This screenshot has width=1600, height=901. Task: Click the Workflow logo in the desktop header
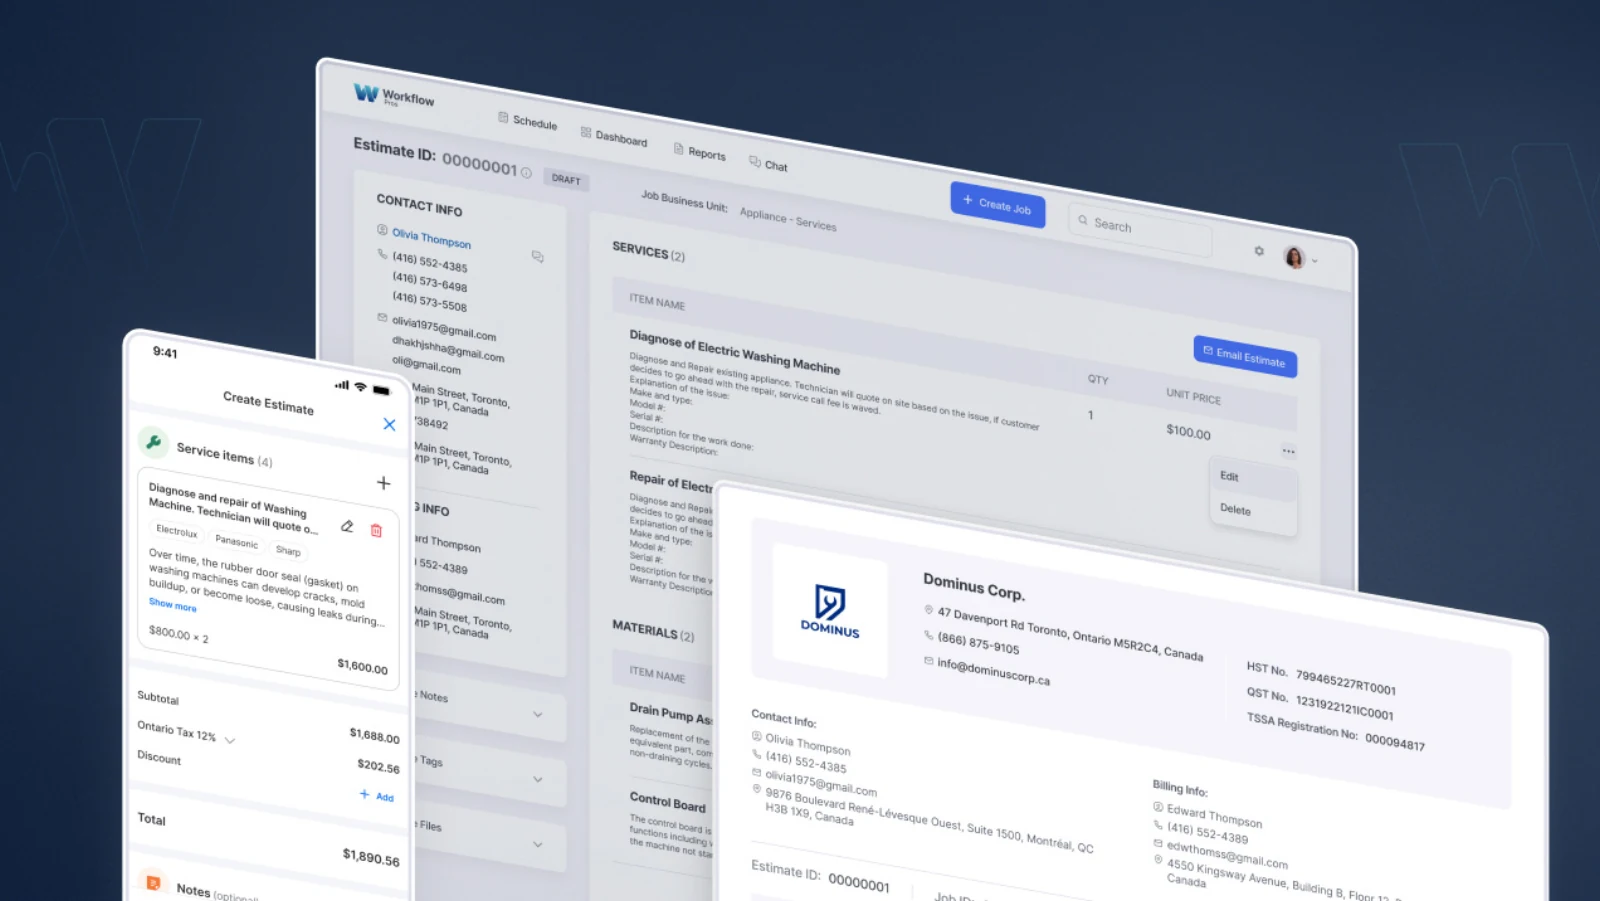pyautogui.click(x=393, y=96)
